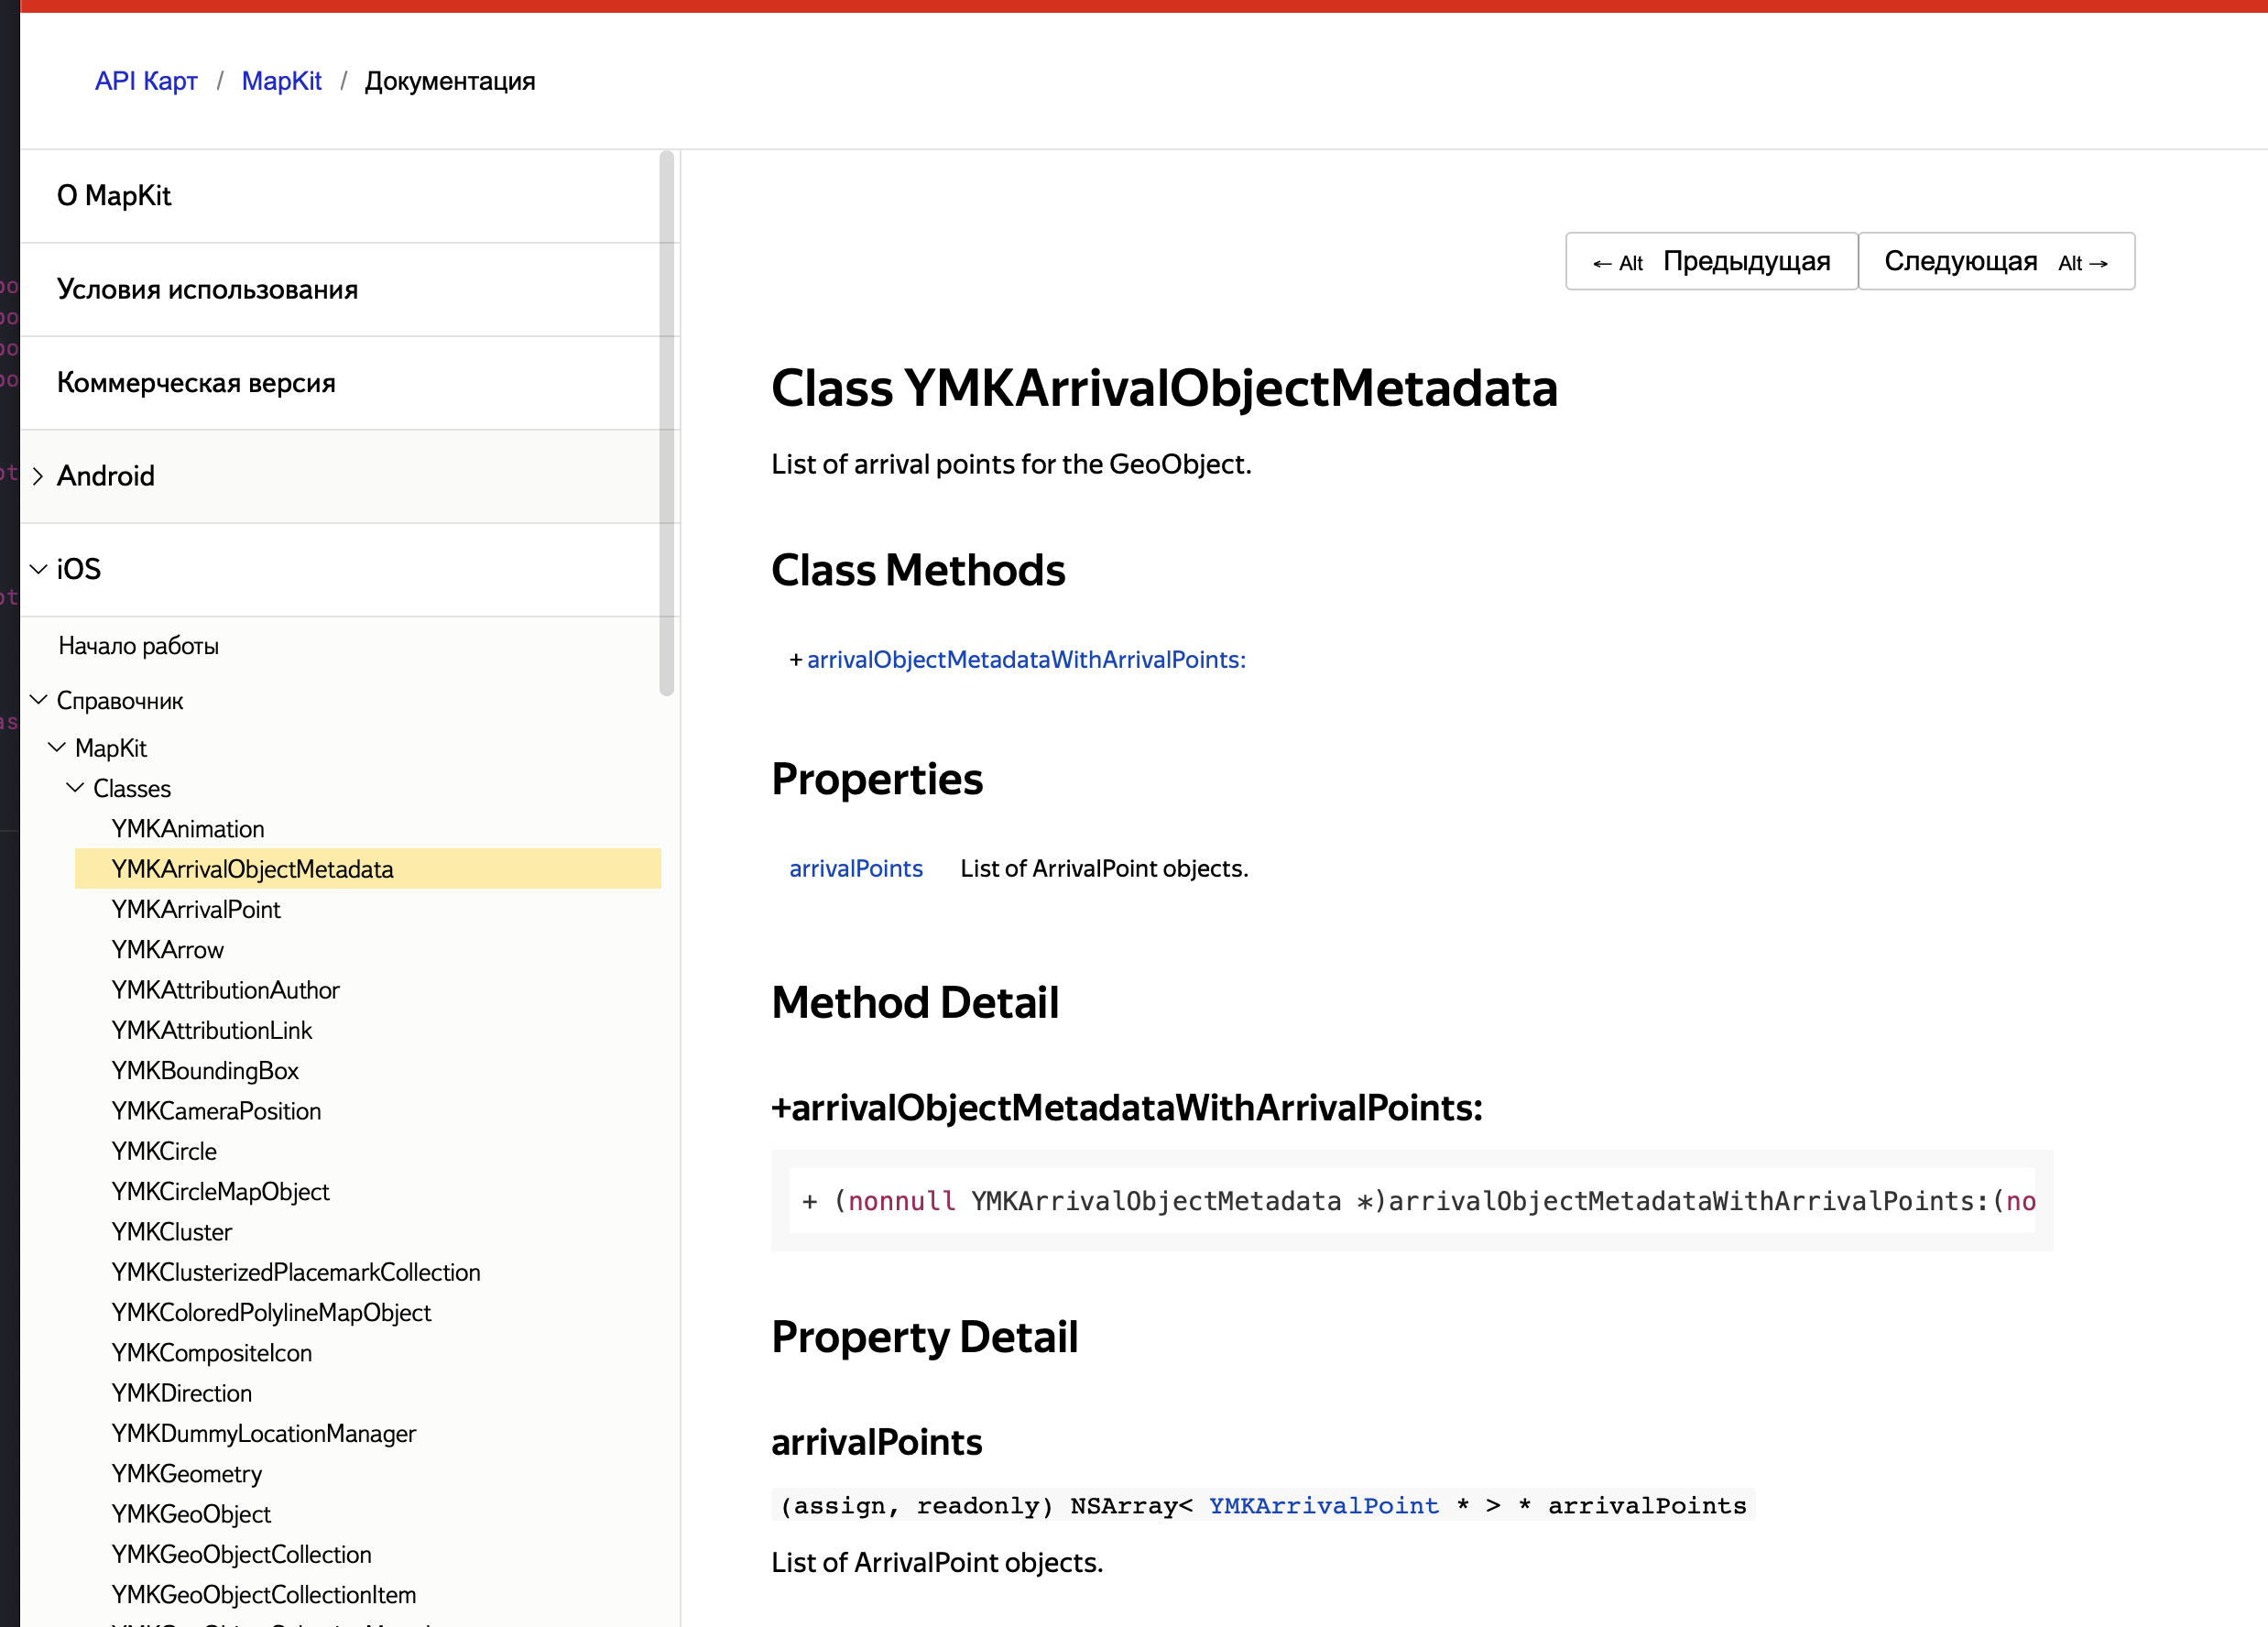Select YMKAnimation in class tree
The image size is (2268, 1627).
pos(188,829)
